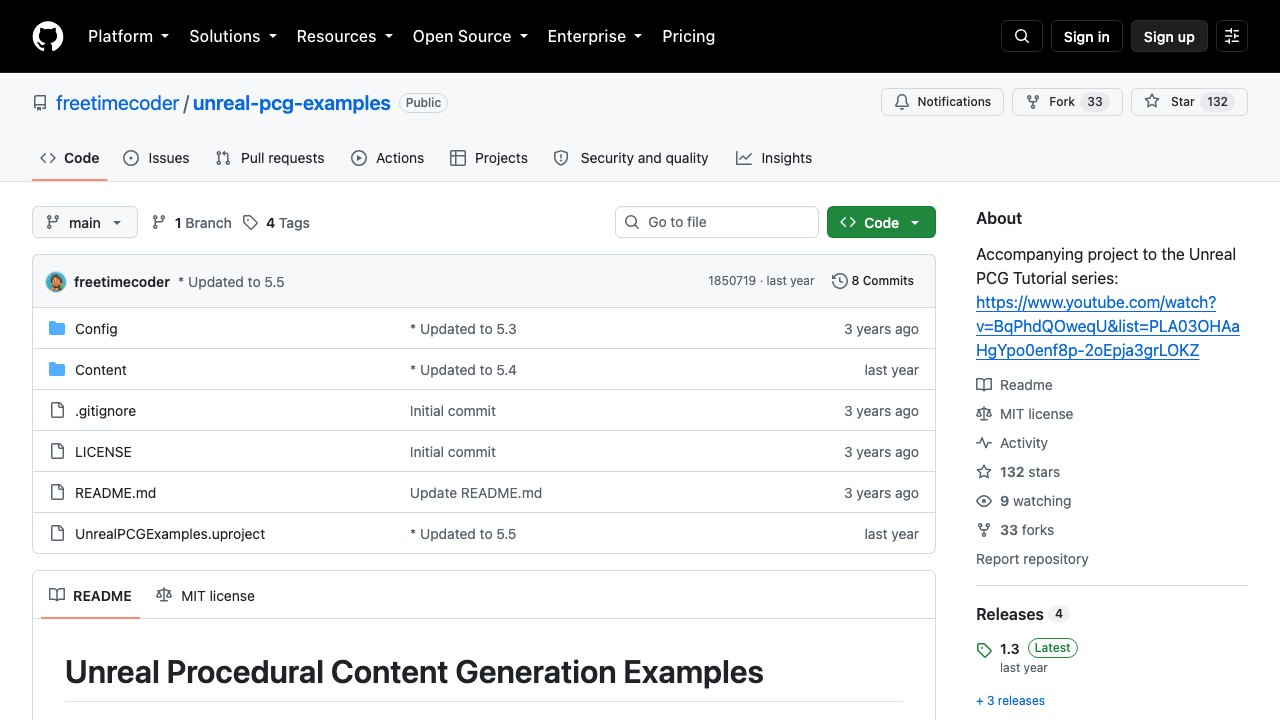
Task: Click the Go to file search field
Action: pos(717,222)
